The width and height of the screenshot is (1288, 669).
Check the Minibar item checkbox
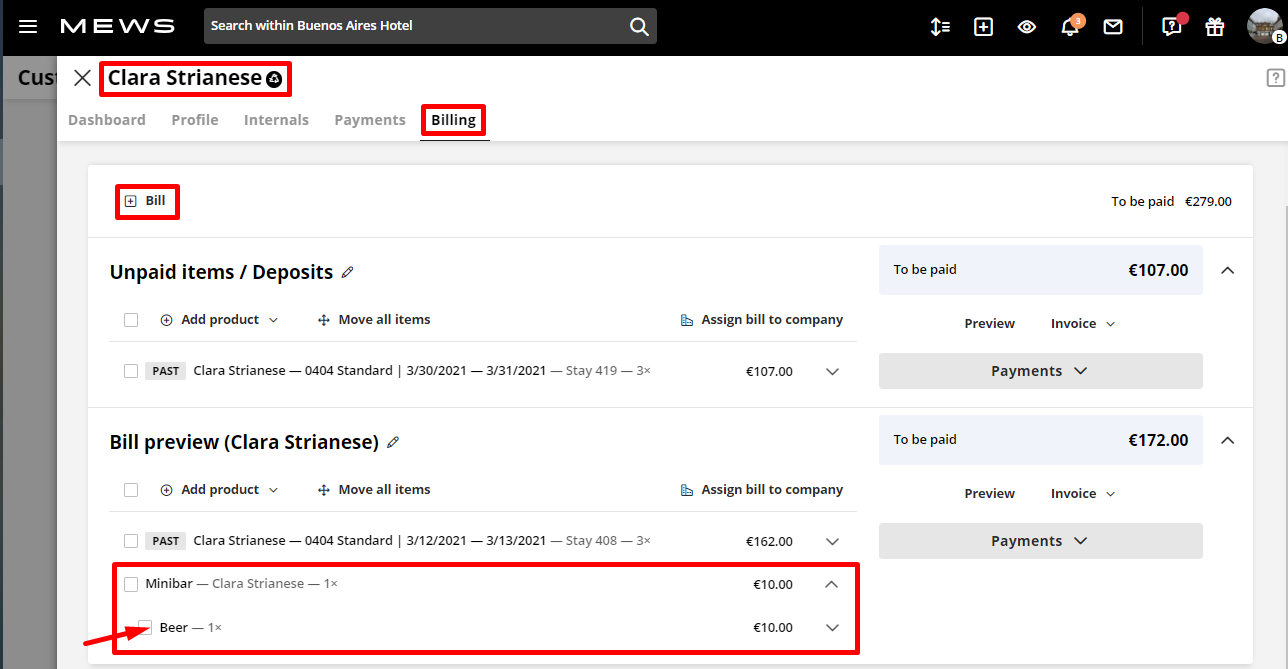pyautogui.click(x=131, y=584)
